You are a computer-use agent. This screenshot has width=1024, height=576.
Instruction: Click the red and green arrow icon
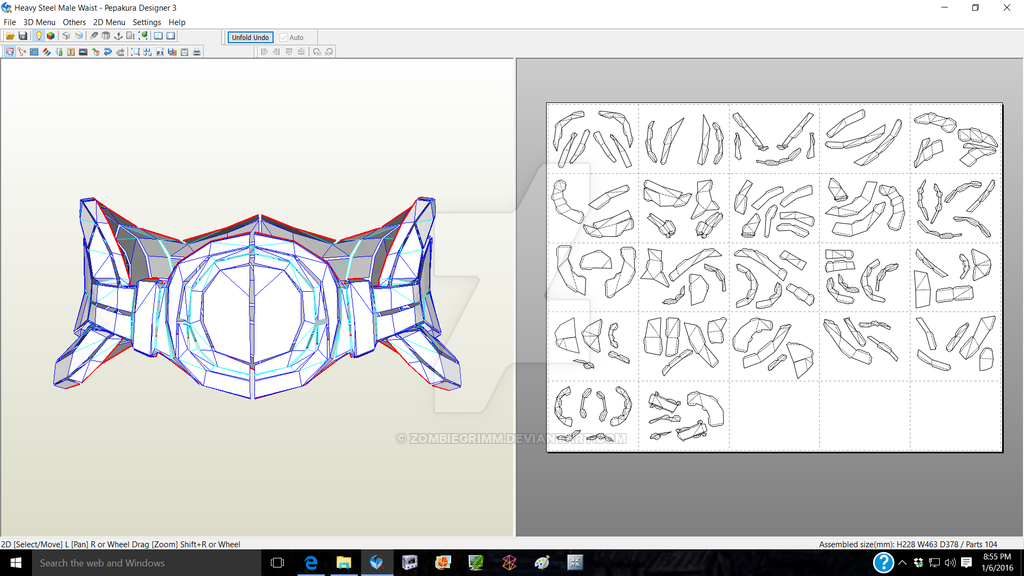click(95, 52)
